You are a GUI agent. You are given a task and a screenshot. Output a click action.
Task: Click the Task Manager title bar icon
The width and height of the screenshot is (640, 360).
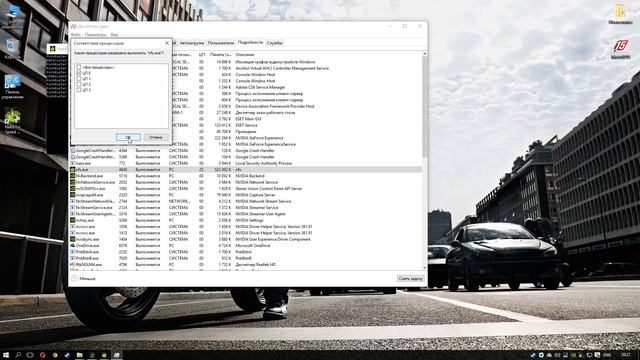click(x=74, y=27)
